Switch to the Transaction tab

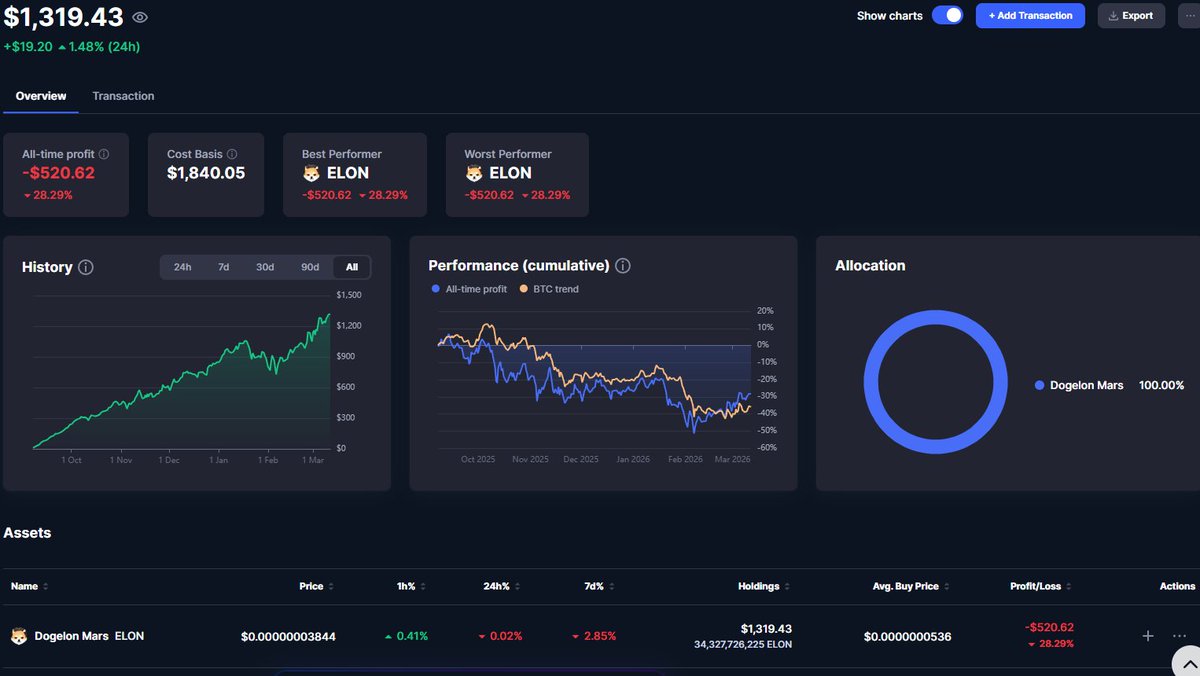[x=123, y=96]
